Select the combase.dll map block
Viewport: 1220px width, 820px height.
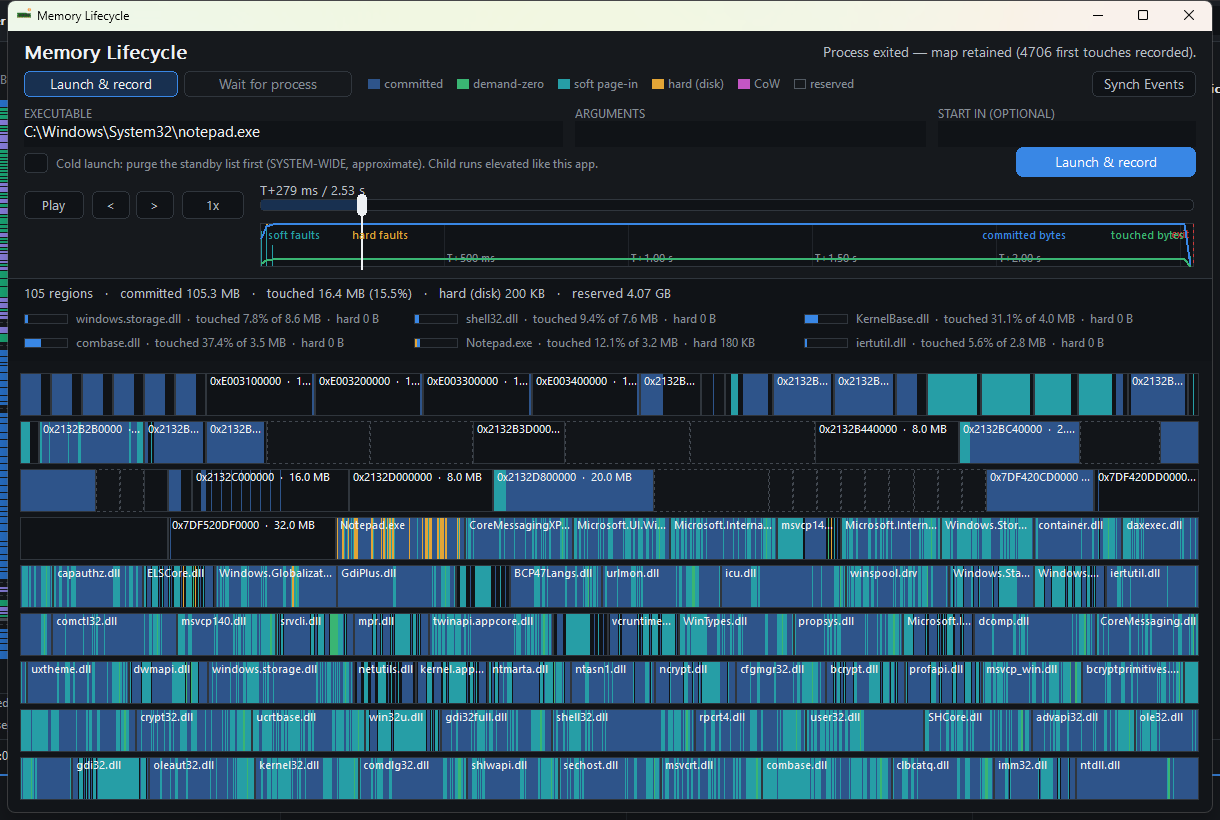tap(827, 778)
